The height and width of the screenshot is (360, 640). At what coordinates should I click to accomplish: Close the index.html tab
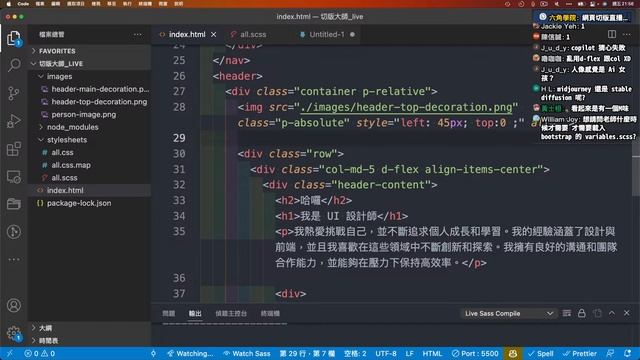[213, 35]
